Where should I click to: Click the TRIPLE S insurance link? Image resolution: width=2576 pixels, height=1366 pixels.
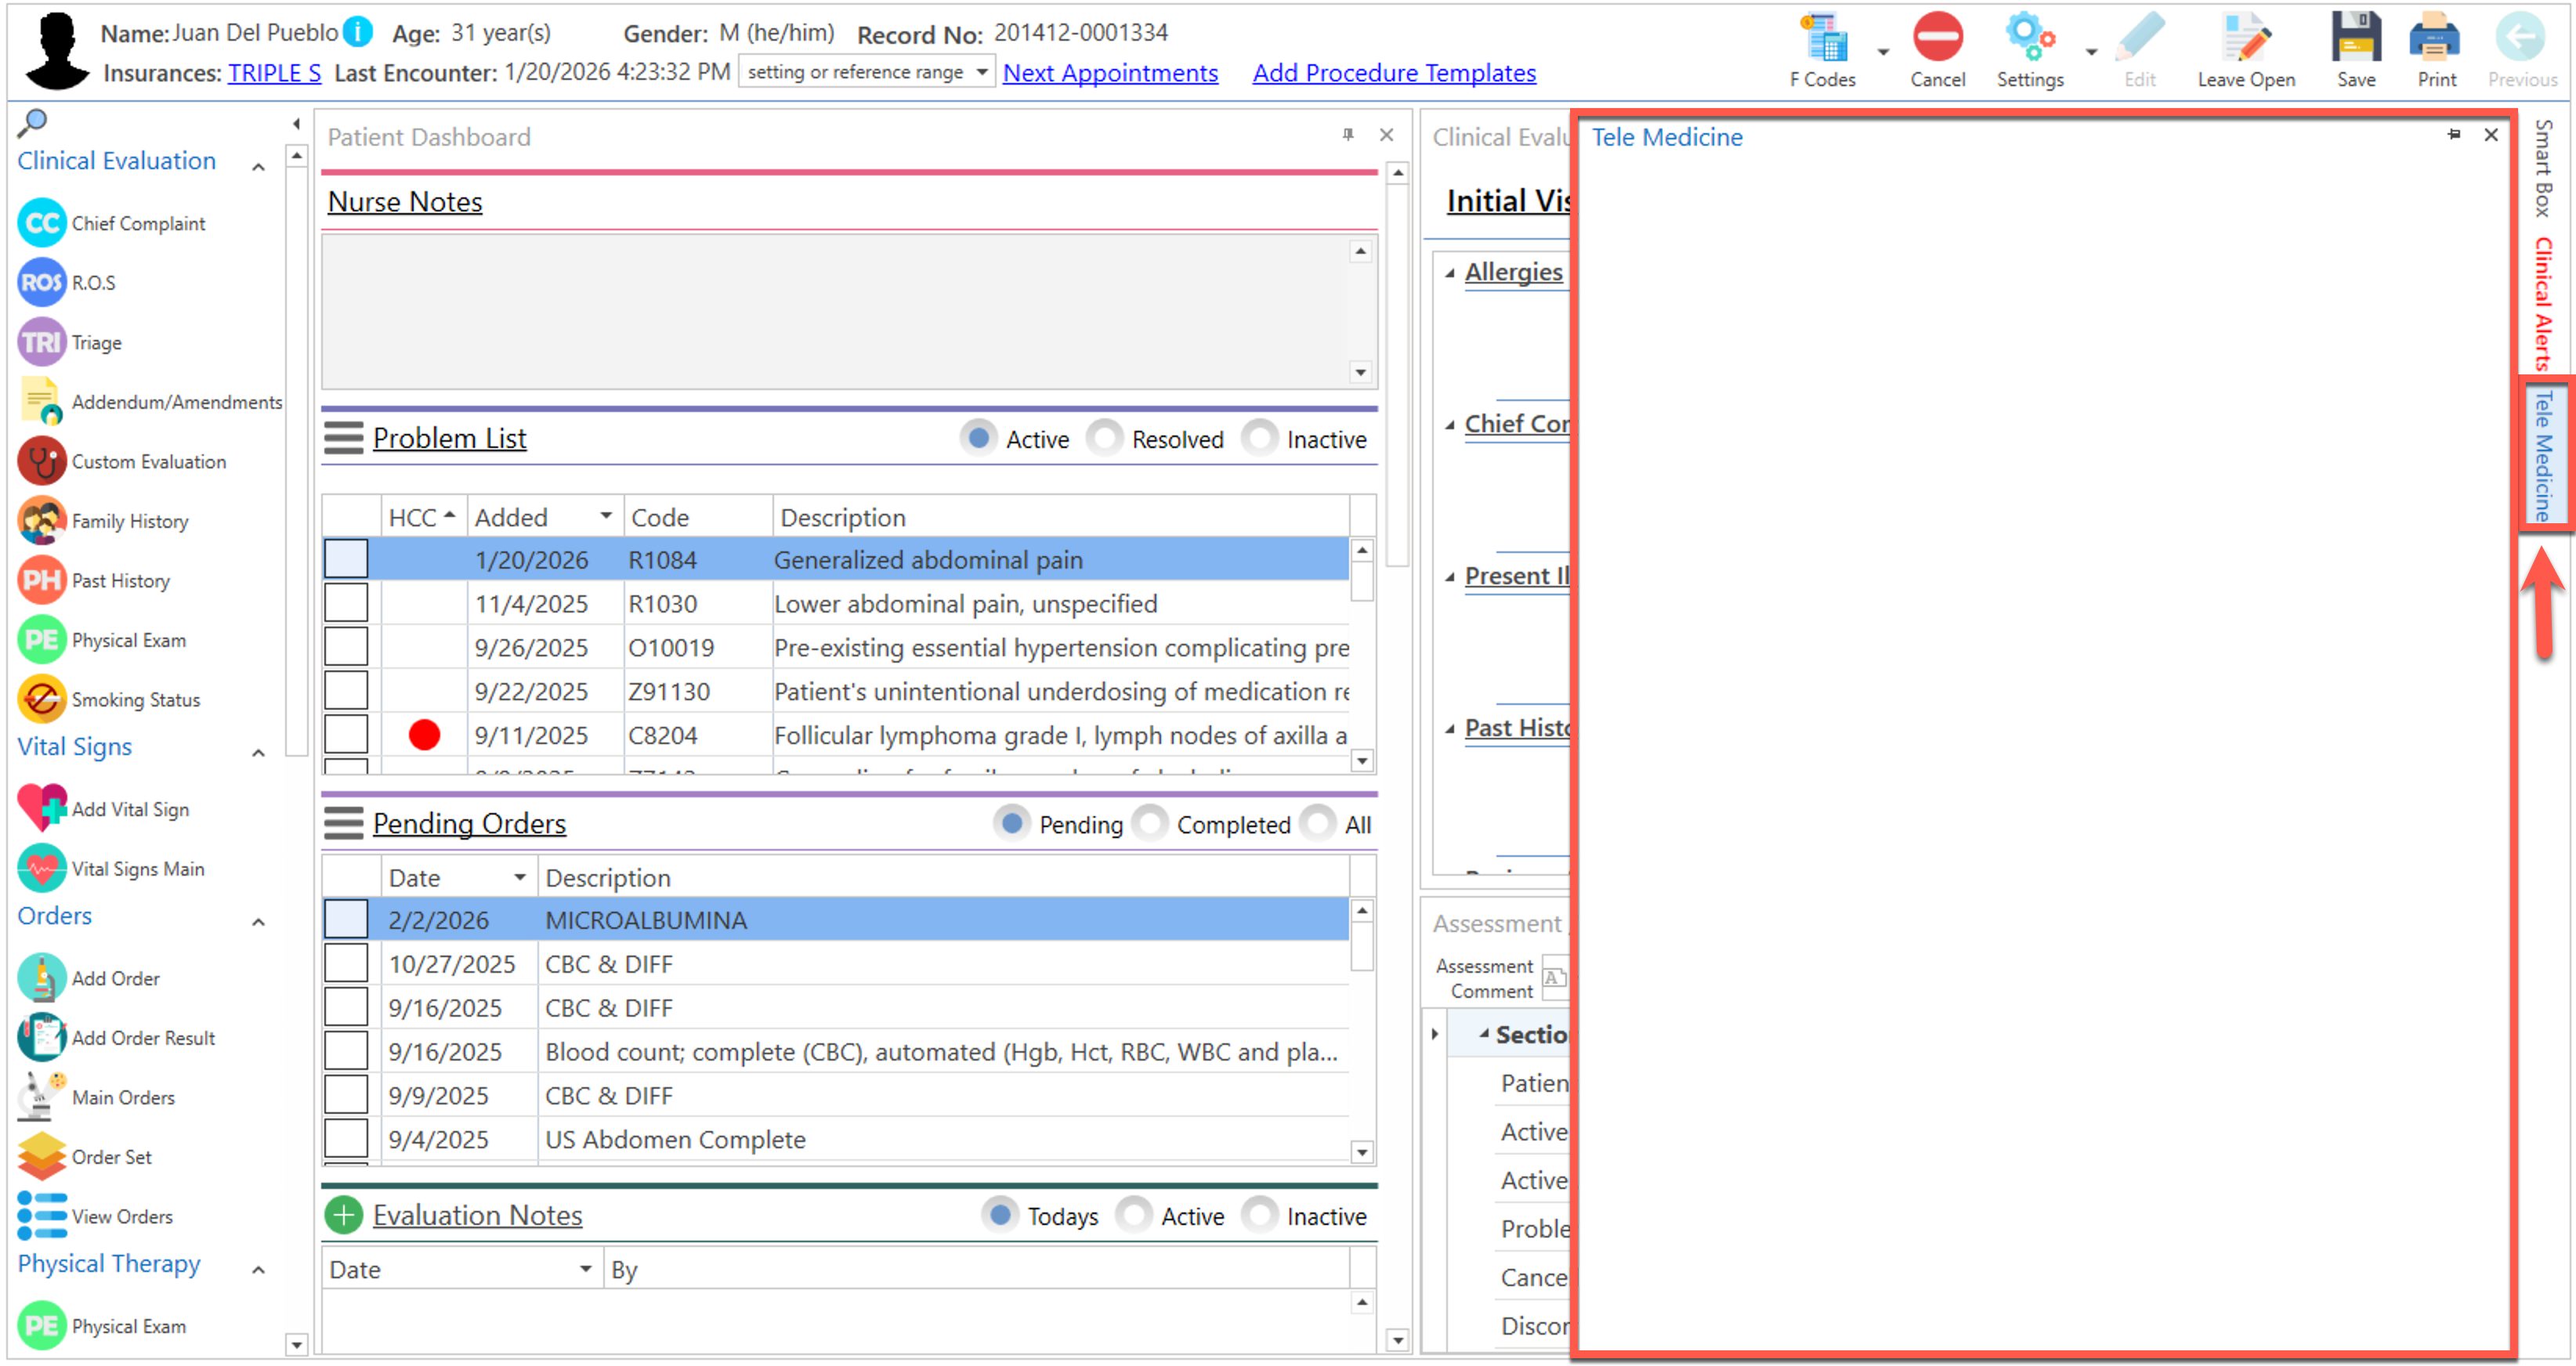pyautogui.click(x=274, y=73)
